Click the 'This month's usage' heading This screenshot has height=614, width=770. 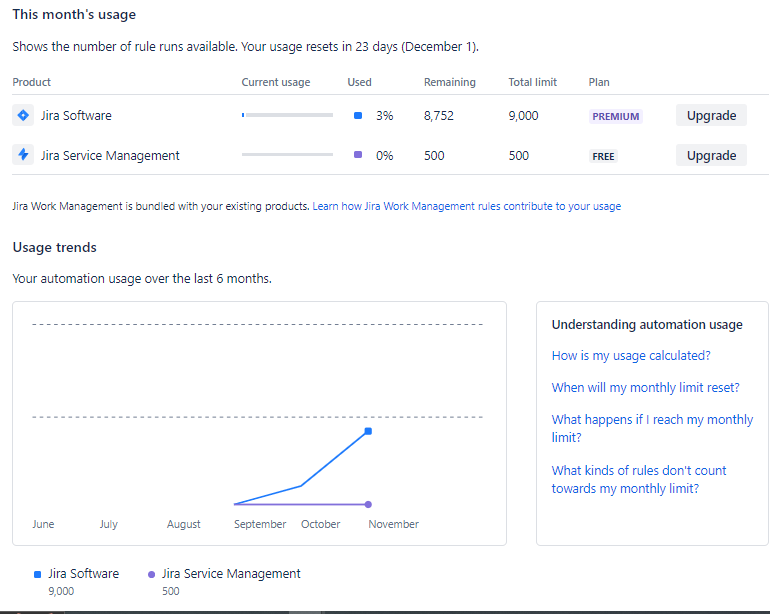tap(74, 14)
